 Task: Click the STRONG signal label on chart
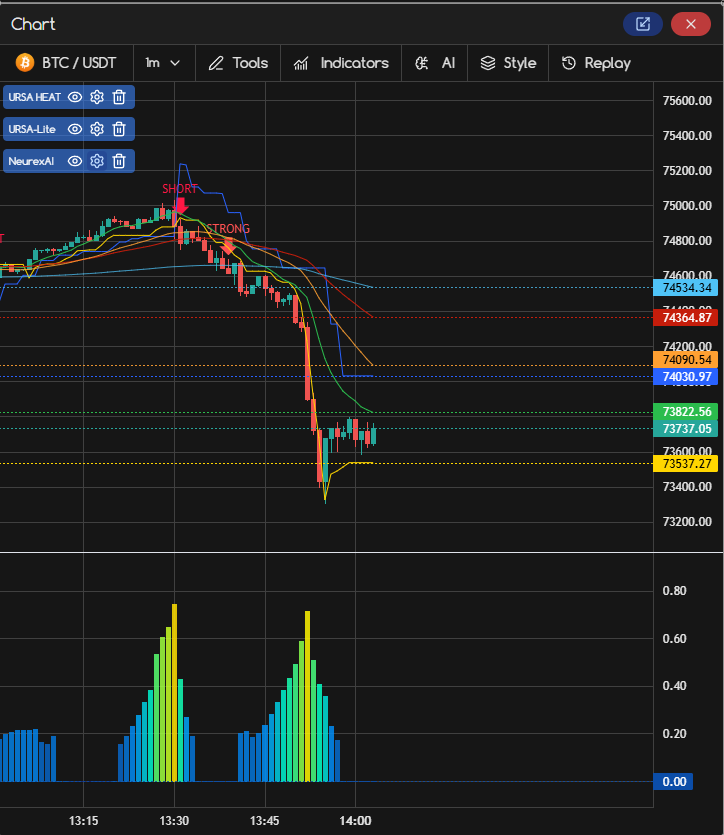228,228
